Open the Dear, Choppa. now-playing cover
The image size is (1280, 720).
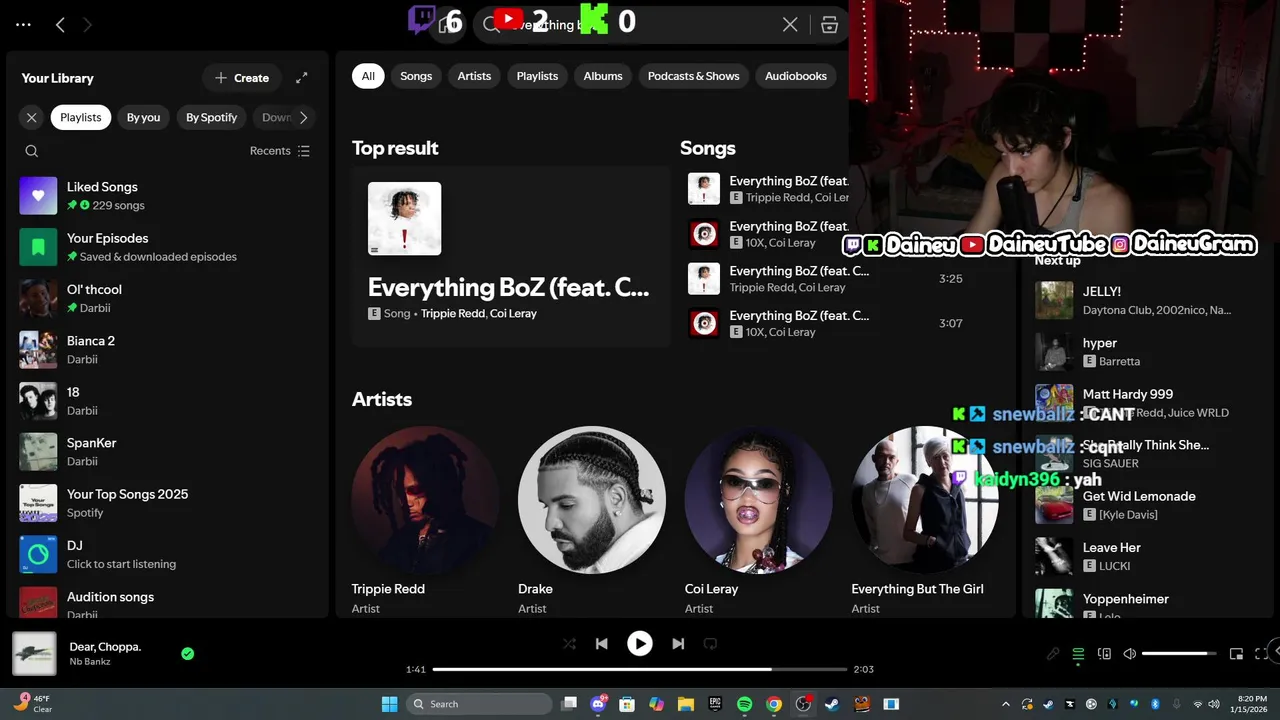click(34, 654)
